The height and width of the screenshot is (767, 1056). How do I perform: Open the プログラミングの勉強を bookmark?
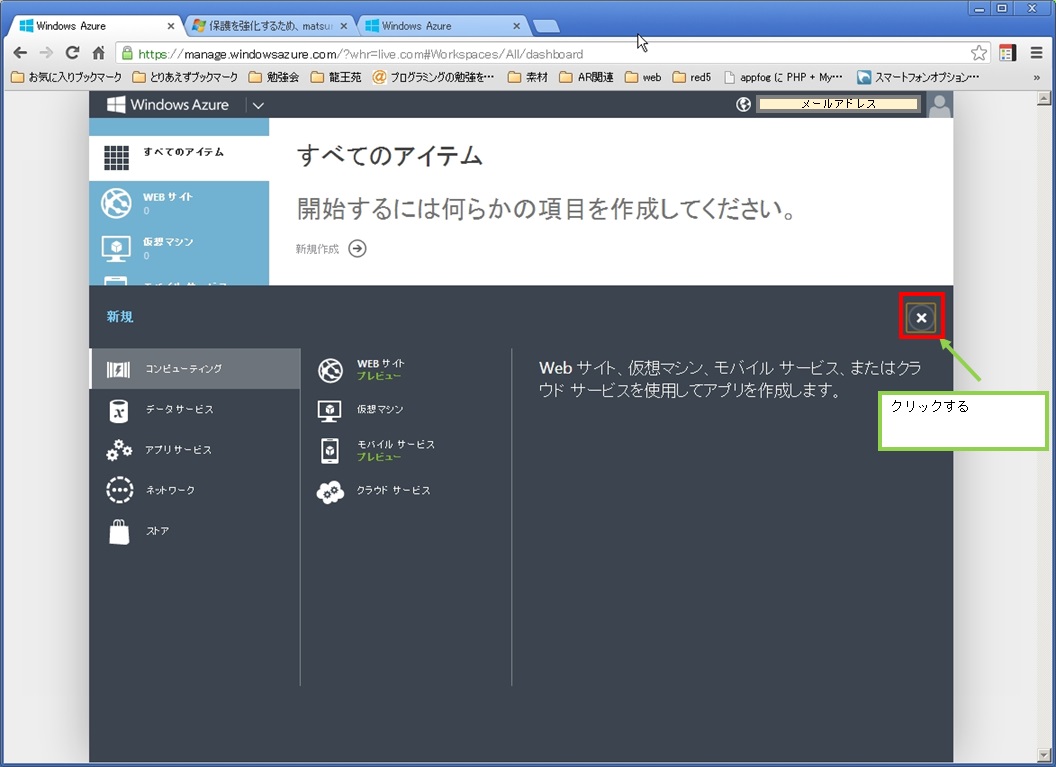pos(434,77)
